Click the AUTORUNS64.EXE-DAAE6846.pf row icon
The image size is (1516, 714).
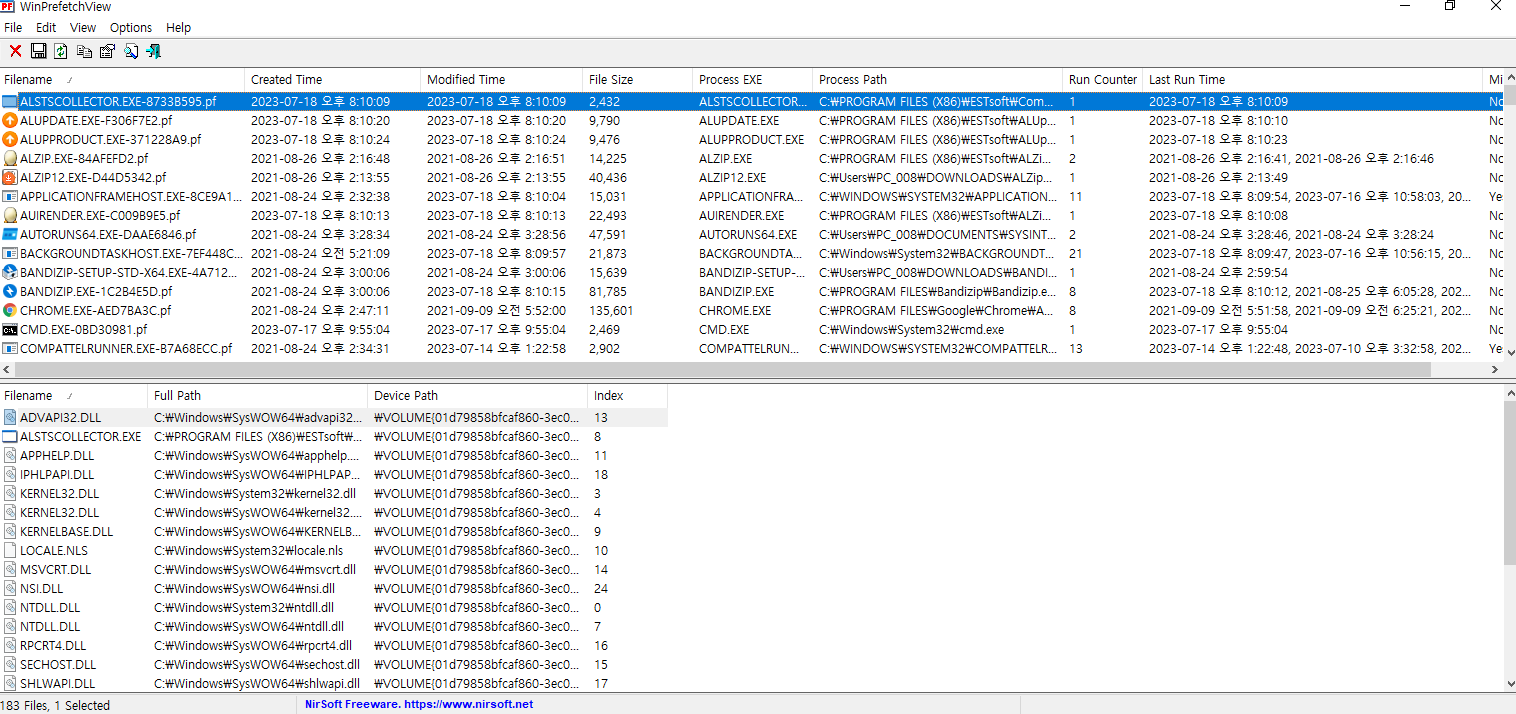tap(10, 235)
